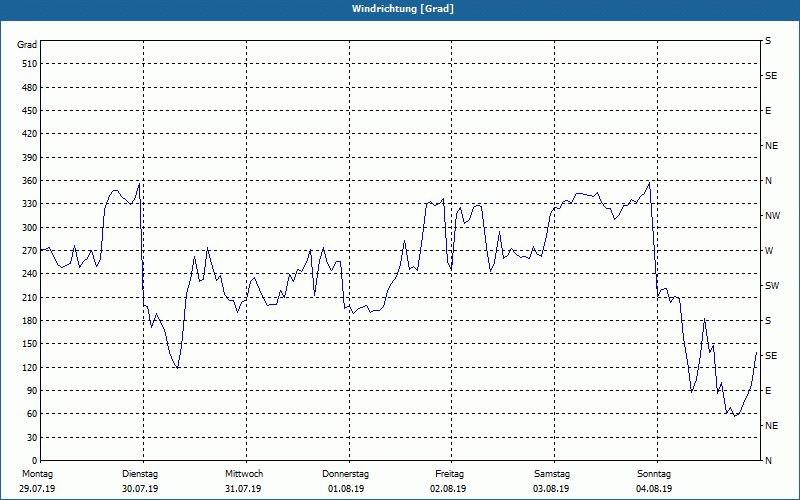Viewport: 800px width, 500px height.
Task: Click the 420 y-axis value
Action: (30, 134)
